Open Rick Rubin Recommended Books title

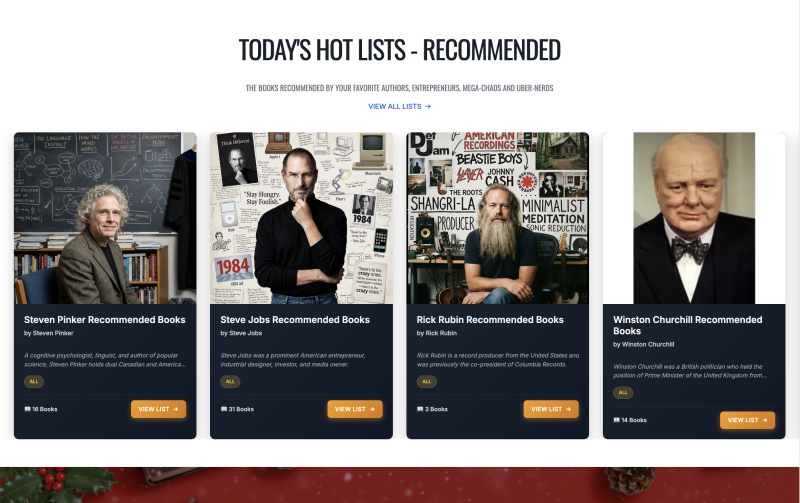click(490, 320)
